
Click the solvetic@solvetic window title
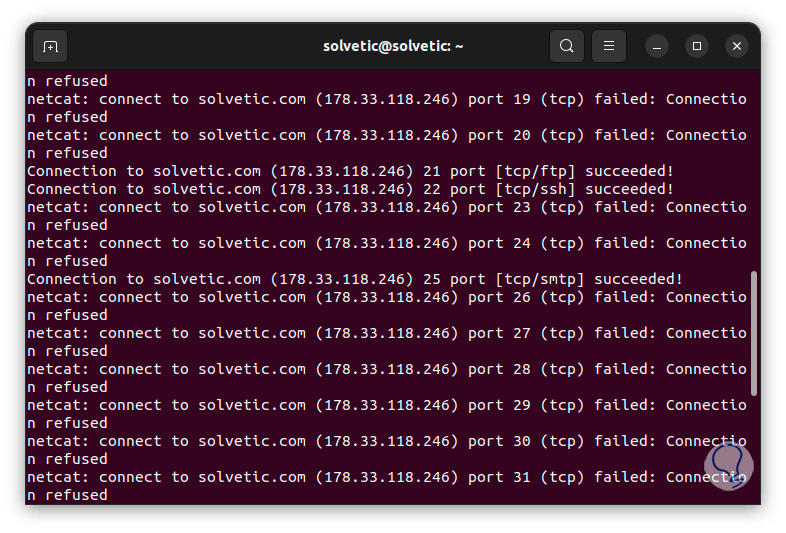[x=393, y=46]
